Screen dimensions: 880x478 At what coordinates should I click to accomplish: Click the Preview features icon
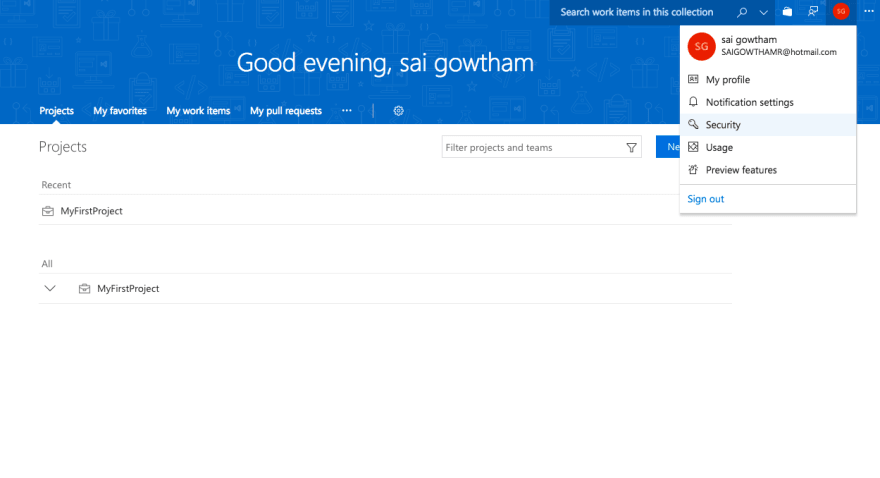(694, 169)
